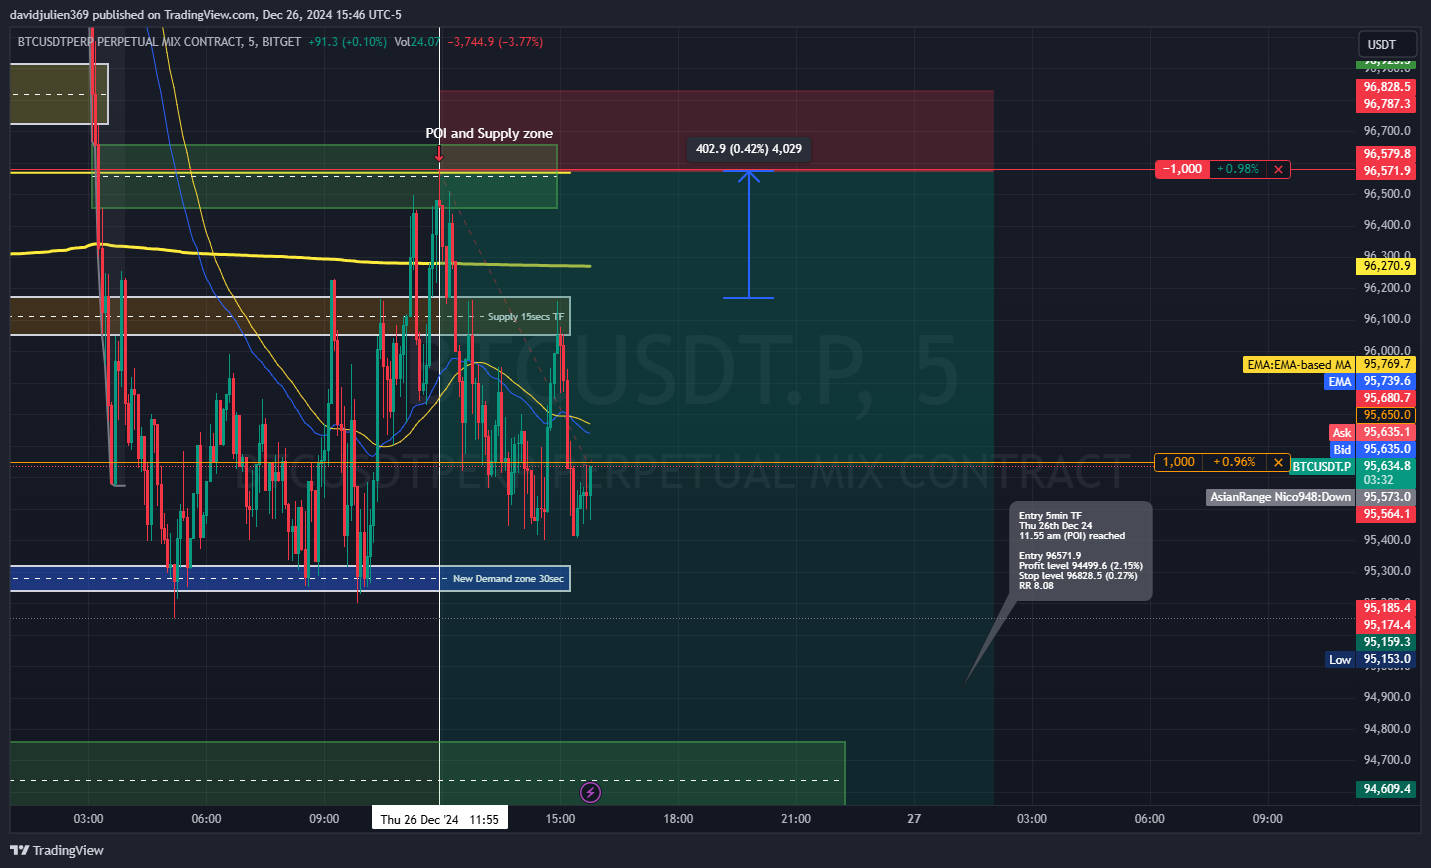Image resolution: width=1431 pixels, height=868 pixels.
Task: Select the POI and Supply zone text
Action: coord(489,133)
